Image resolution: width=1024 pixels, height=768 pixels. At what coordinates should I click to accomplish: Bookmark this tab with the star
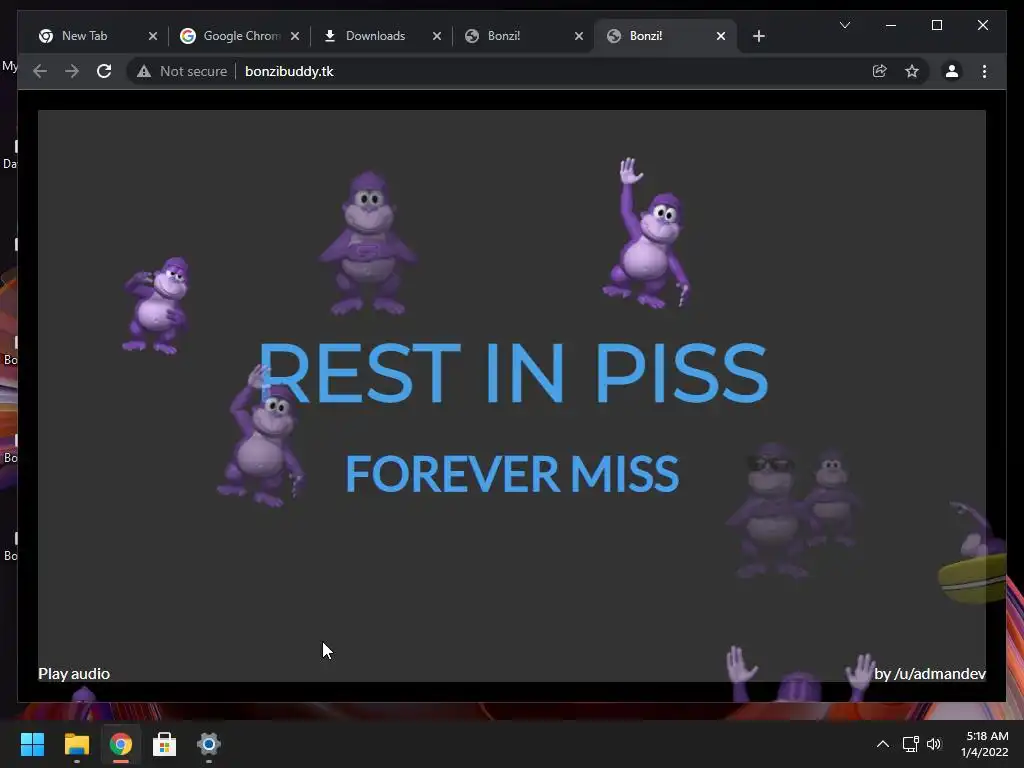click(912, 71)
